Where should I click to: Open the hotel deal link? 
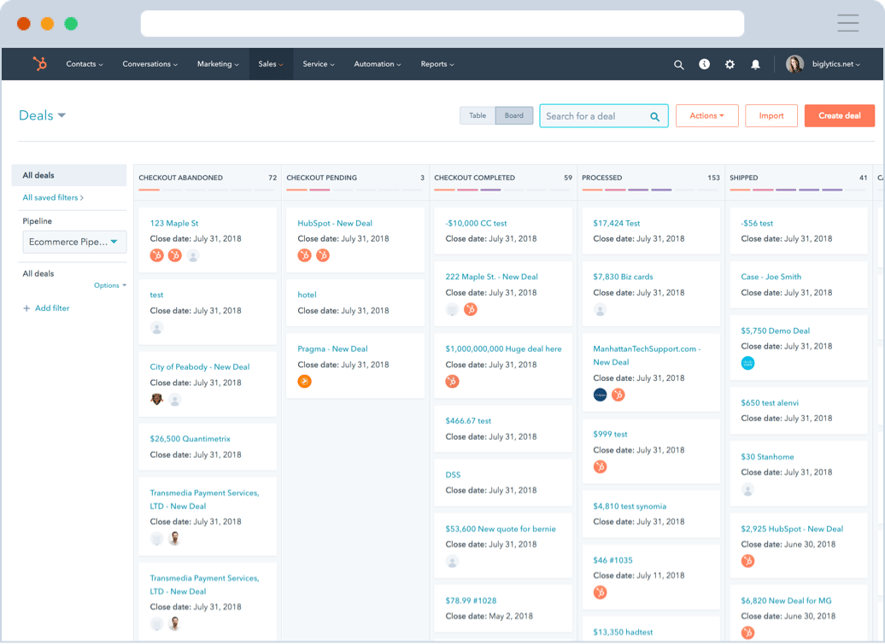[x=307, y=295]
